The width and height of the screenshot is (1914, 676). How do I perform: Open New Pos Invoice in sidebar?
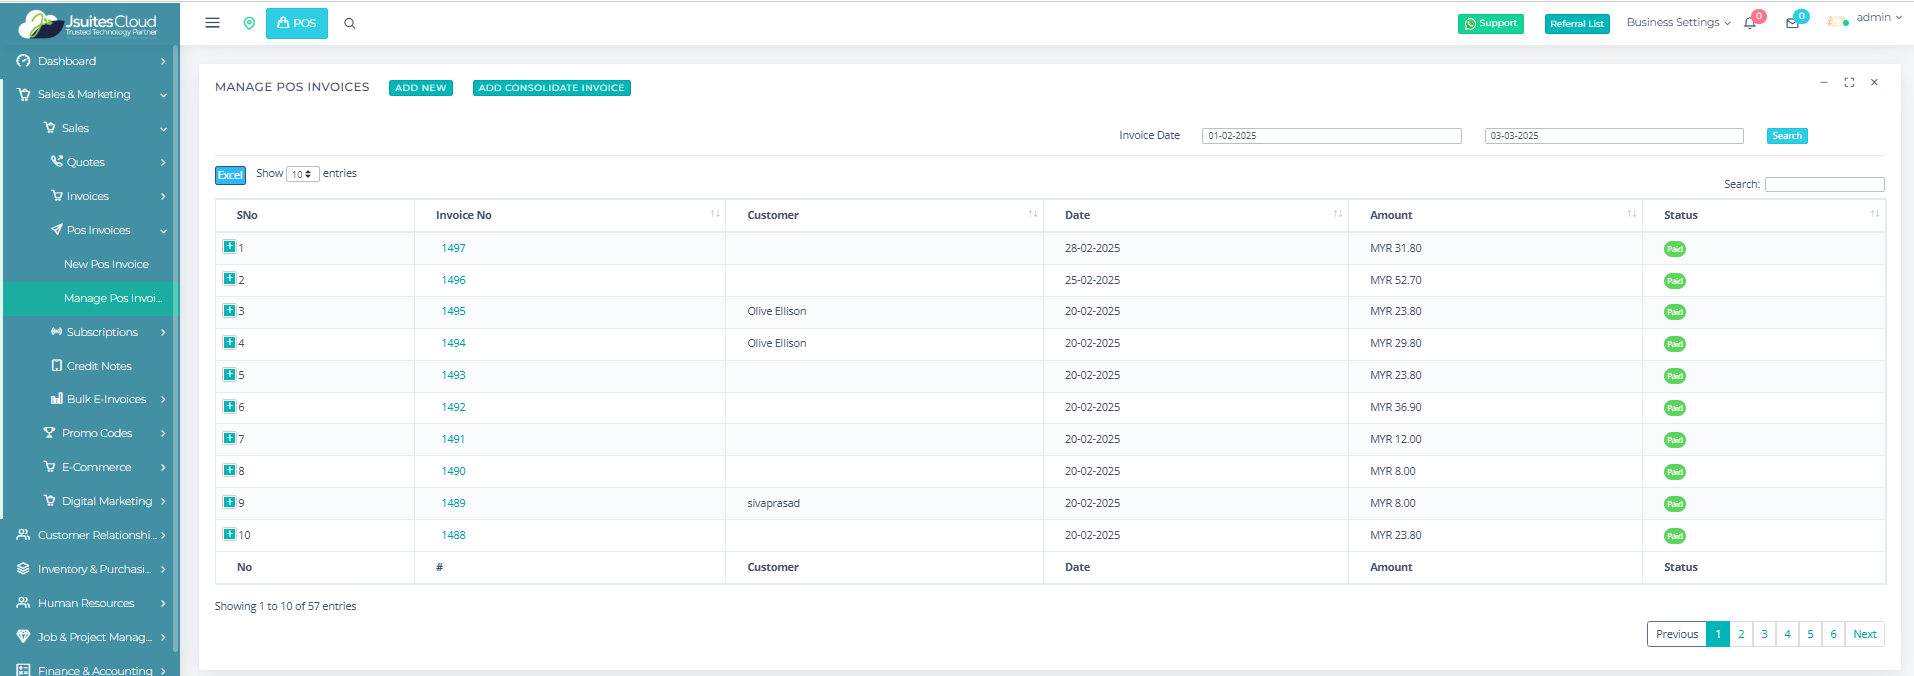106,264
